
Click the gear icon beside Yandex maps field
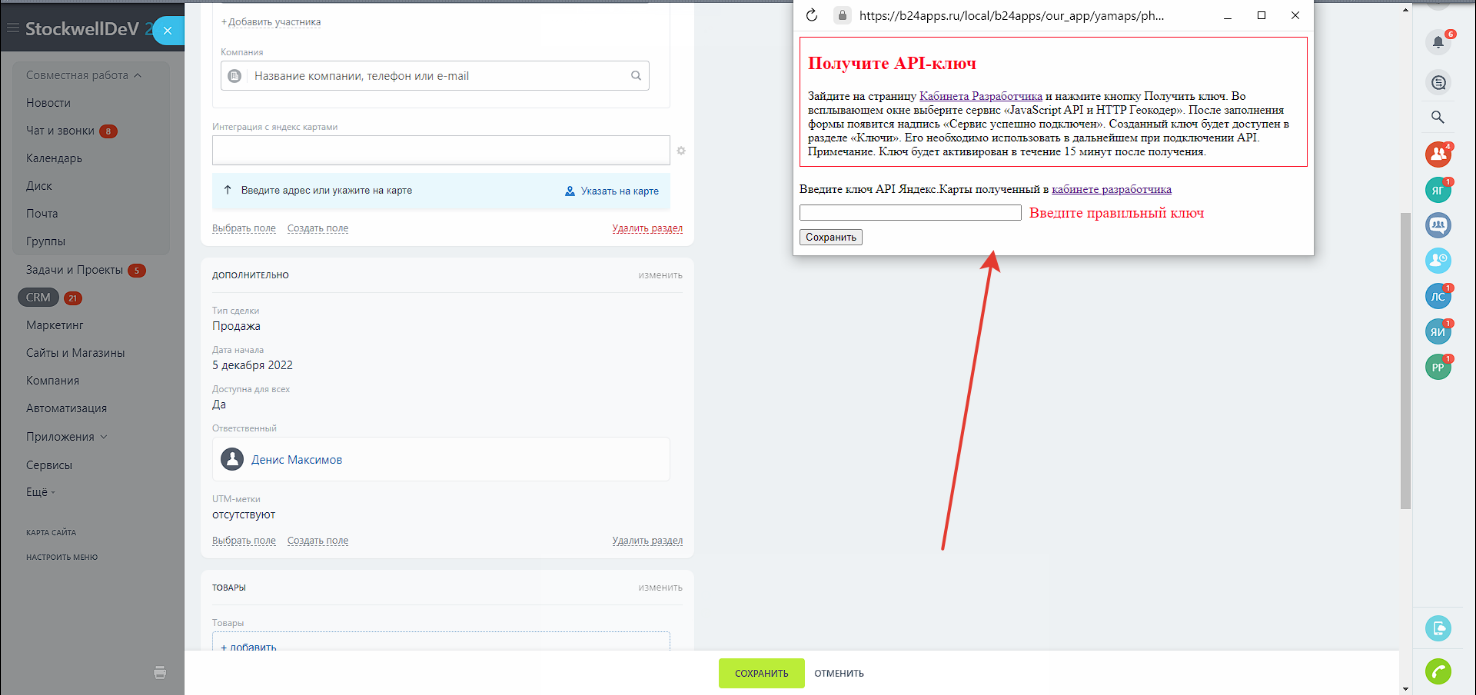tap(681, 151)
